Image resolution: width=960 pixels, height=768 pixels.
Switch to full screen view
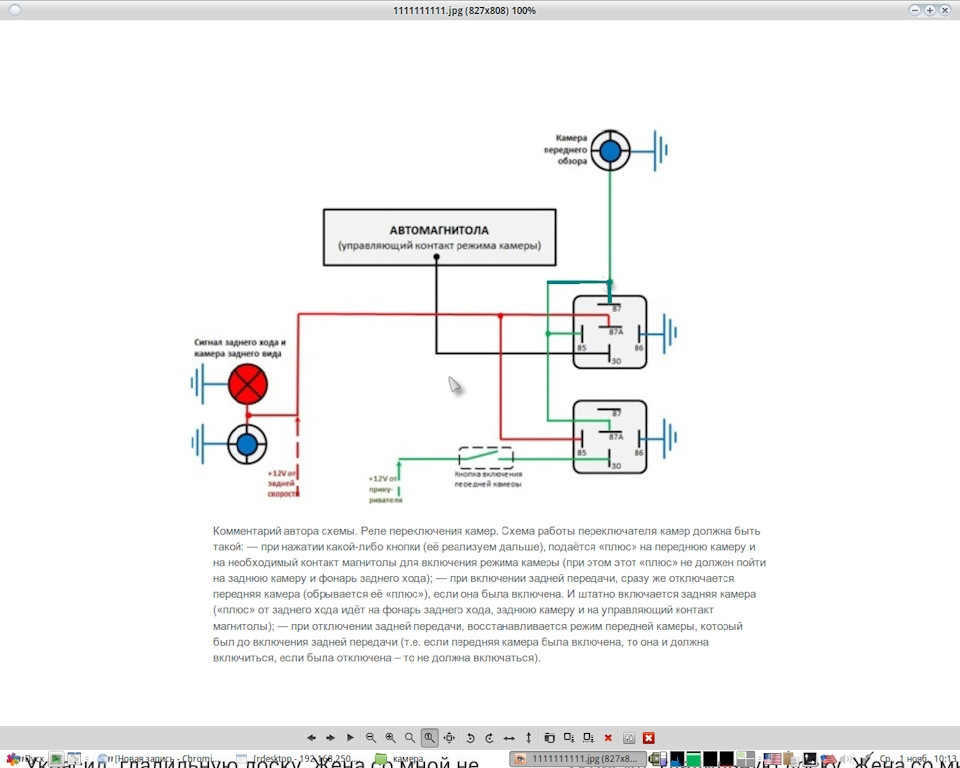point(449,738)
